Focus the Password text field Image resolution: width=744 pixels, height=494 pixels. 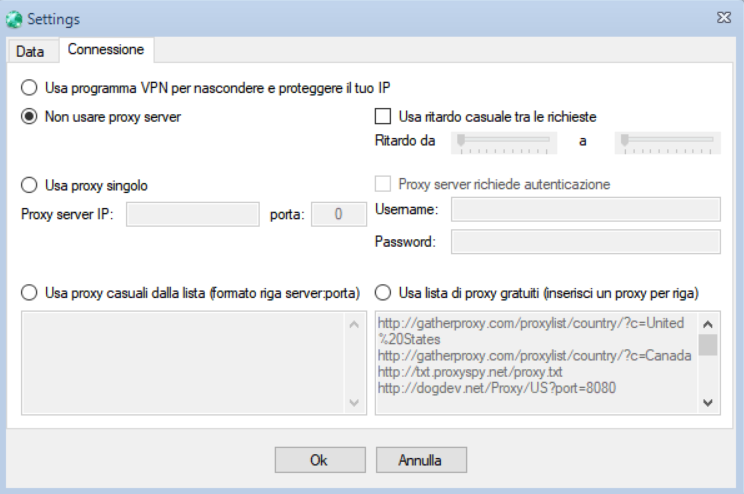coord(586,242)
